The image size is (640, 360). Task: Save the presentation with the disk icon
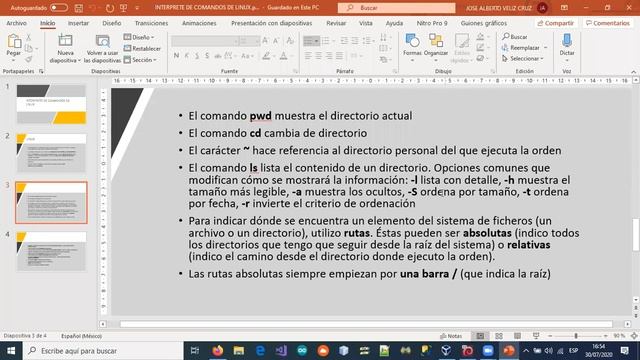point(79,8)
